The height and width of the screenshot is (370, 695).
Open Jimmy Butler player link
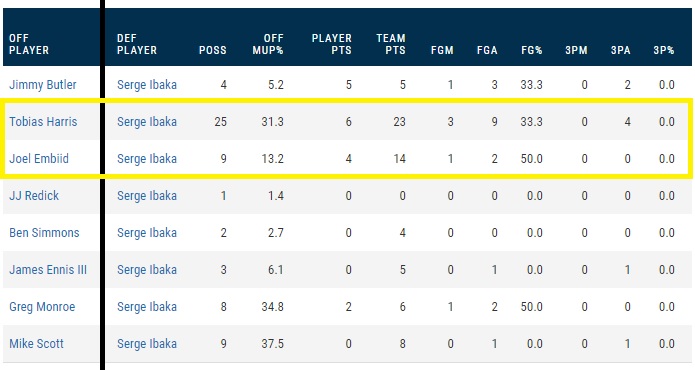point(43,85)
